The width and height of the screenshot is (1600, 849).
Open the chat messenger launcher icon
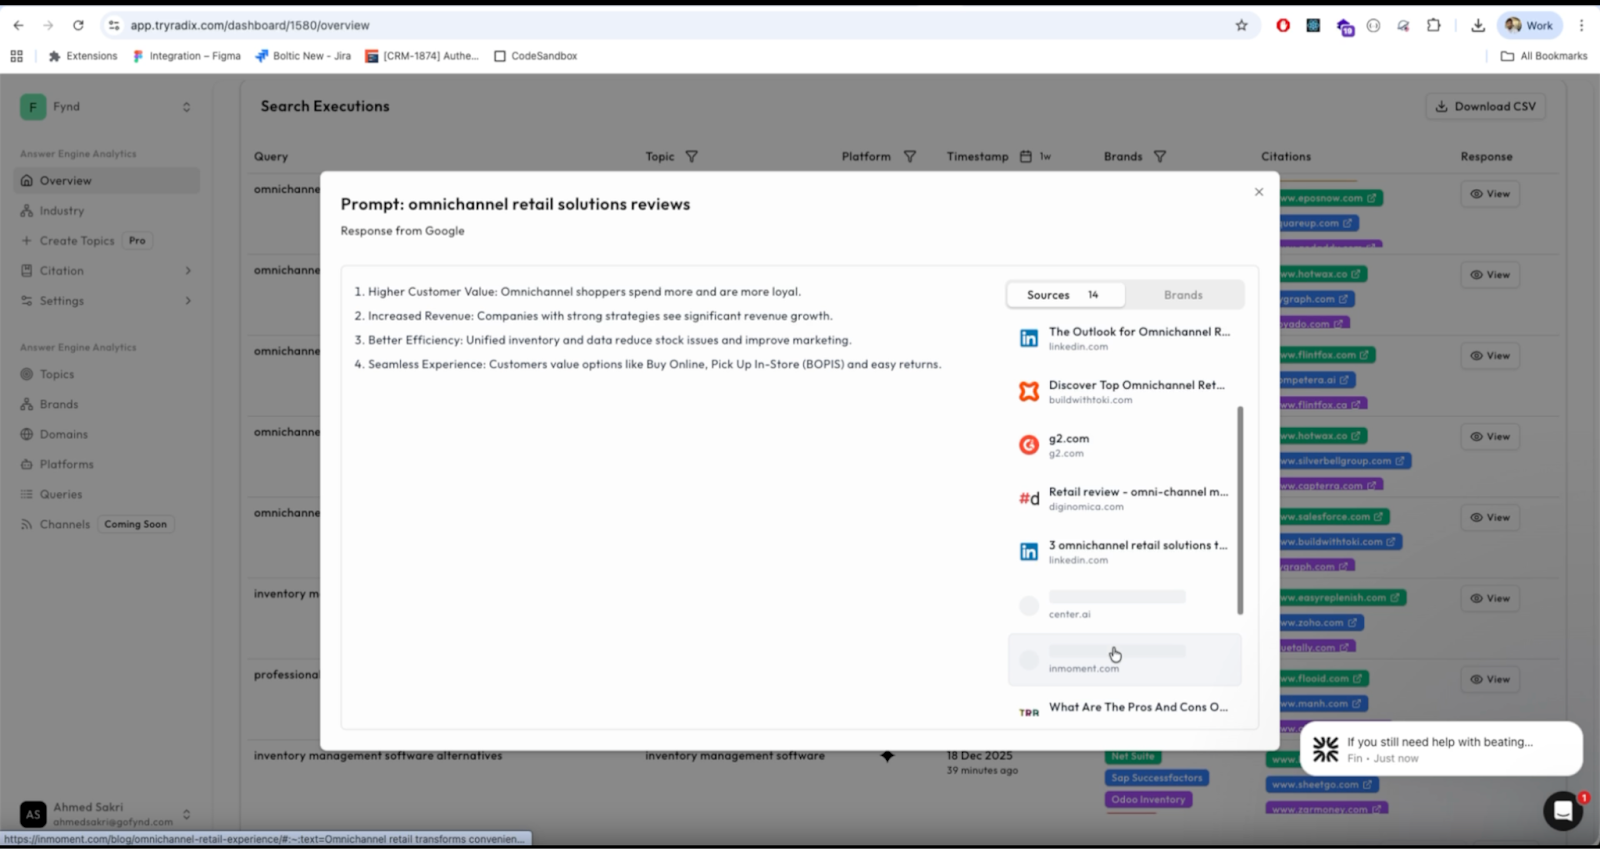point(1563,811)
